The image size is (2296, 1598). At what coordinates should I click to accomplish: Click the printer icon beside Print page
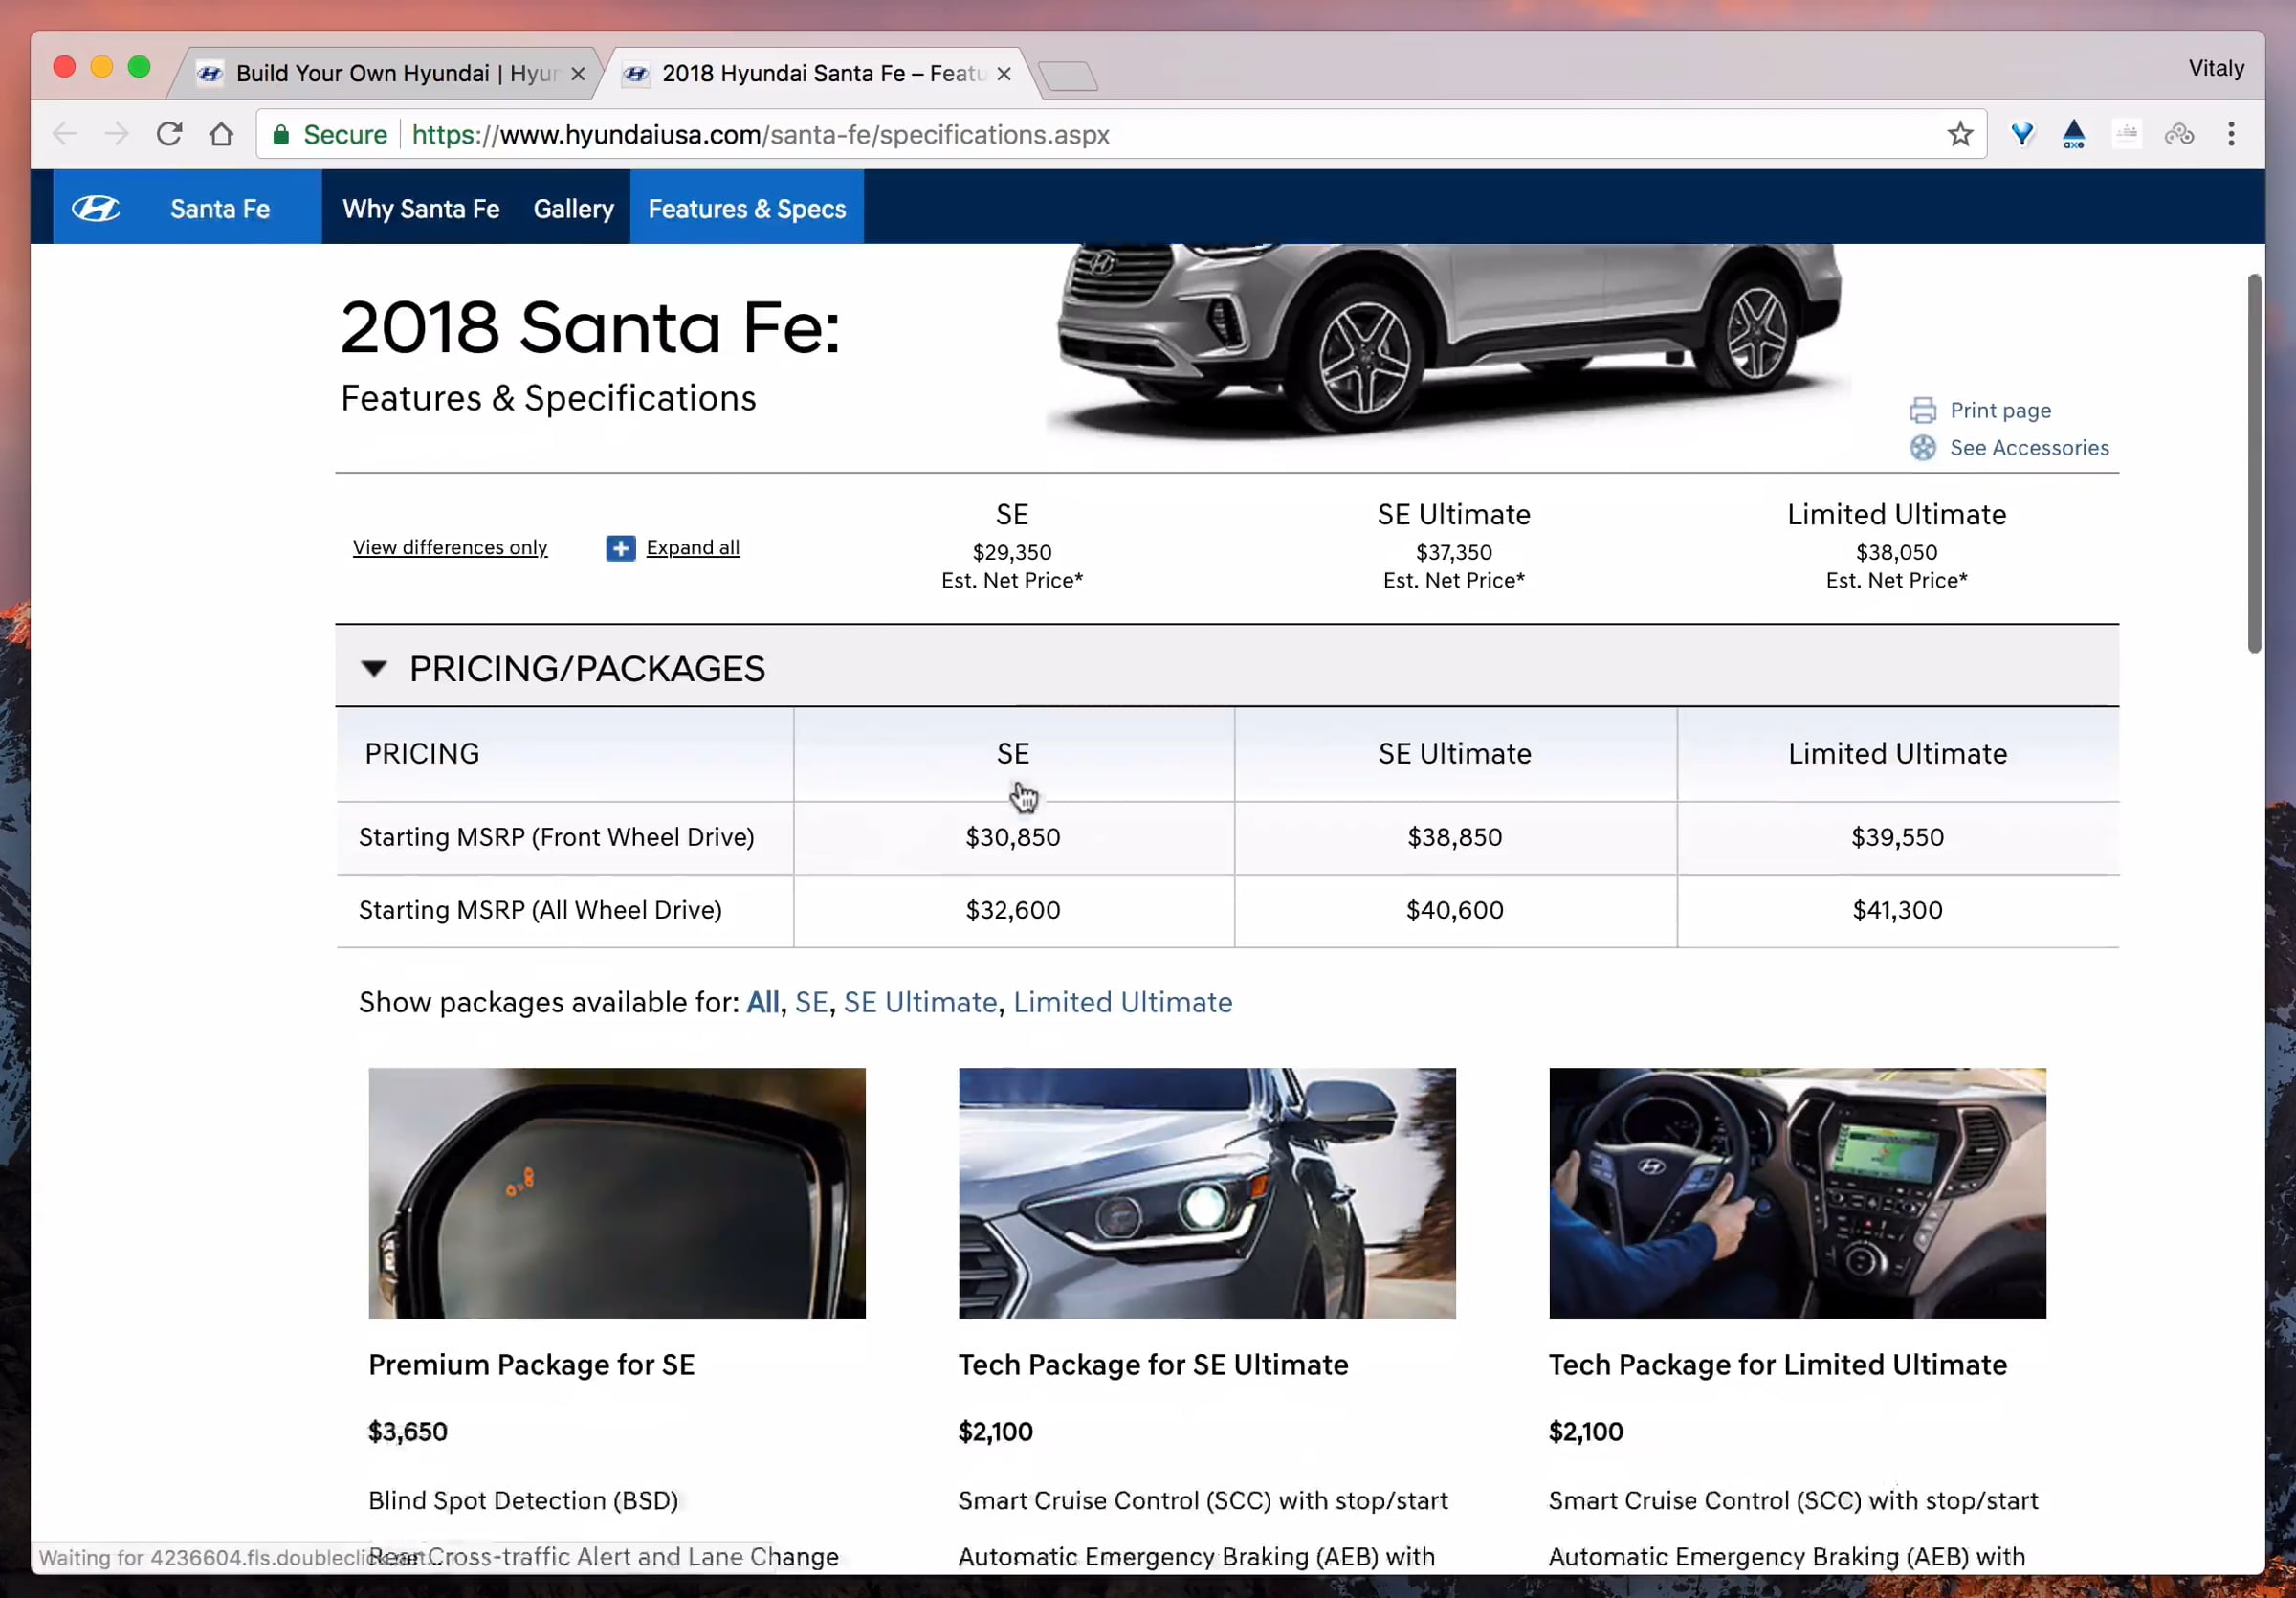[1922, 410]
